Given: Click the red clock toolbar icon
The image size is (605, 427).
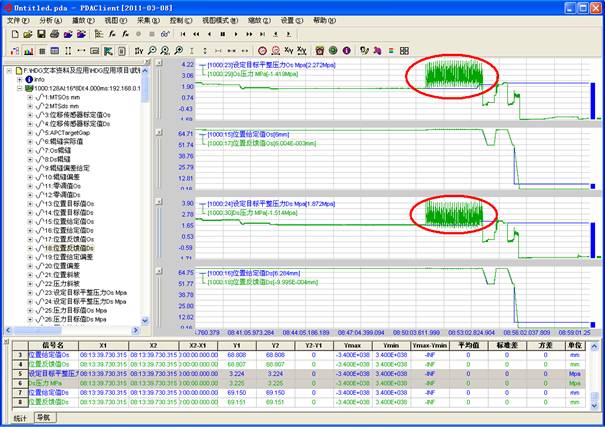Looking at the screenshot, I should (262, 50).
